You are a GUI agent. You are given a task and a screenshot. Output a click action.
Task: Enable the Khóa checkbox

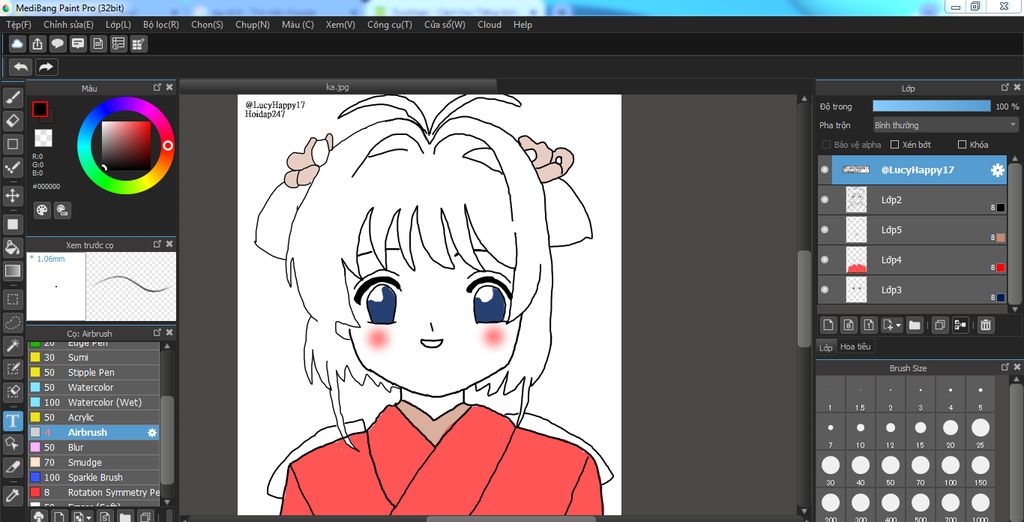point(962,144)
